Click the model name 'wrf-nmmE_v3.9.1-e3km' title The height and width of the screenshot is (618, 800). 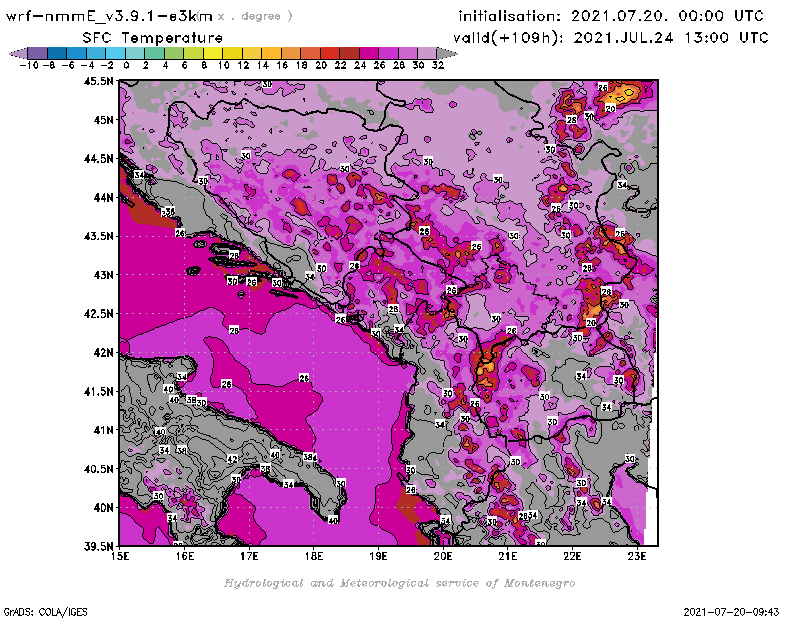(x=109, y=16)
